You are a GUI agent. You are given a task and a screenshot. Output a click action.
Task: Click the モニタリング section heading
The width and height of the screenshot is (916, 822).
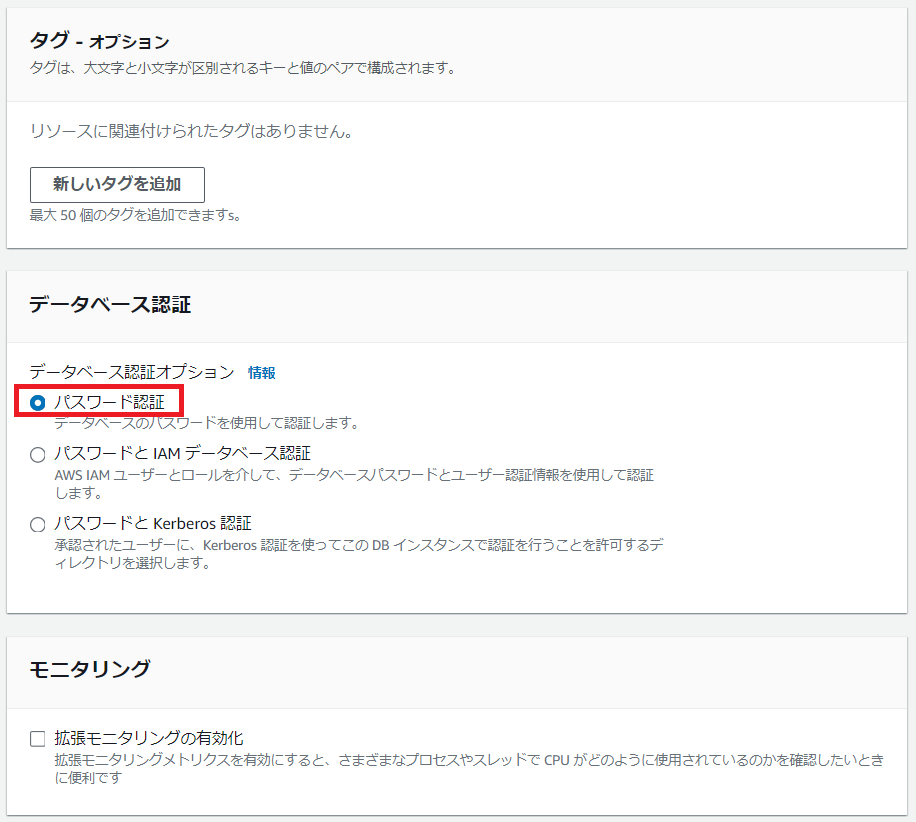pyautogui.click(x=90, y=669)
